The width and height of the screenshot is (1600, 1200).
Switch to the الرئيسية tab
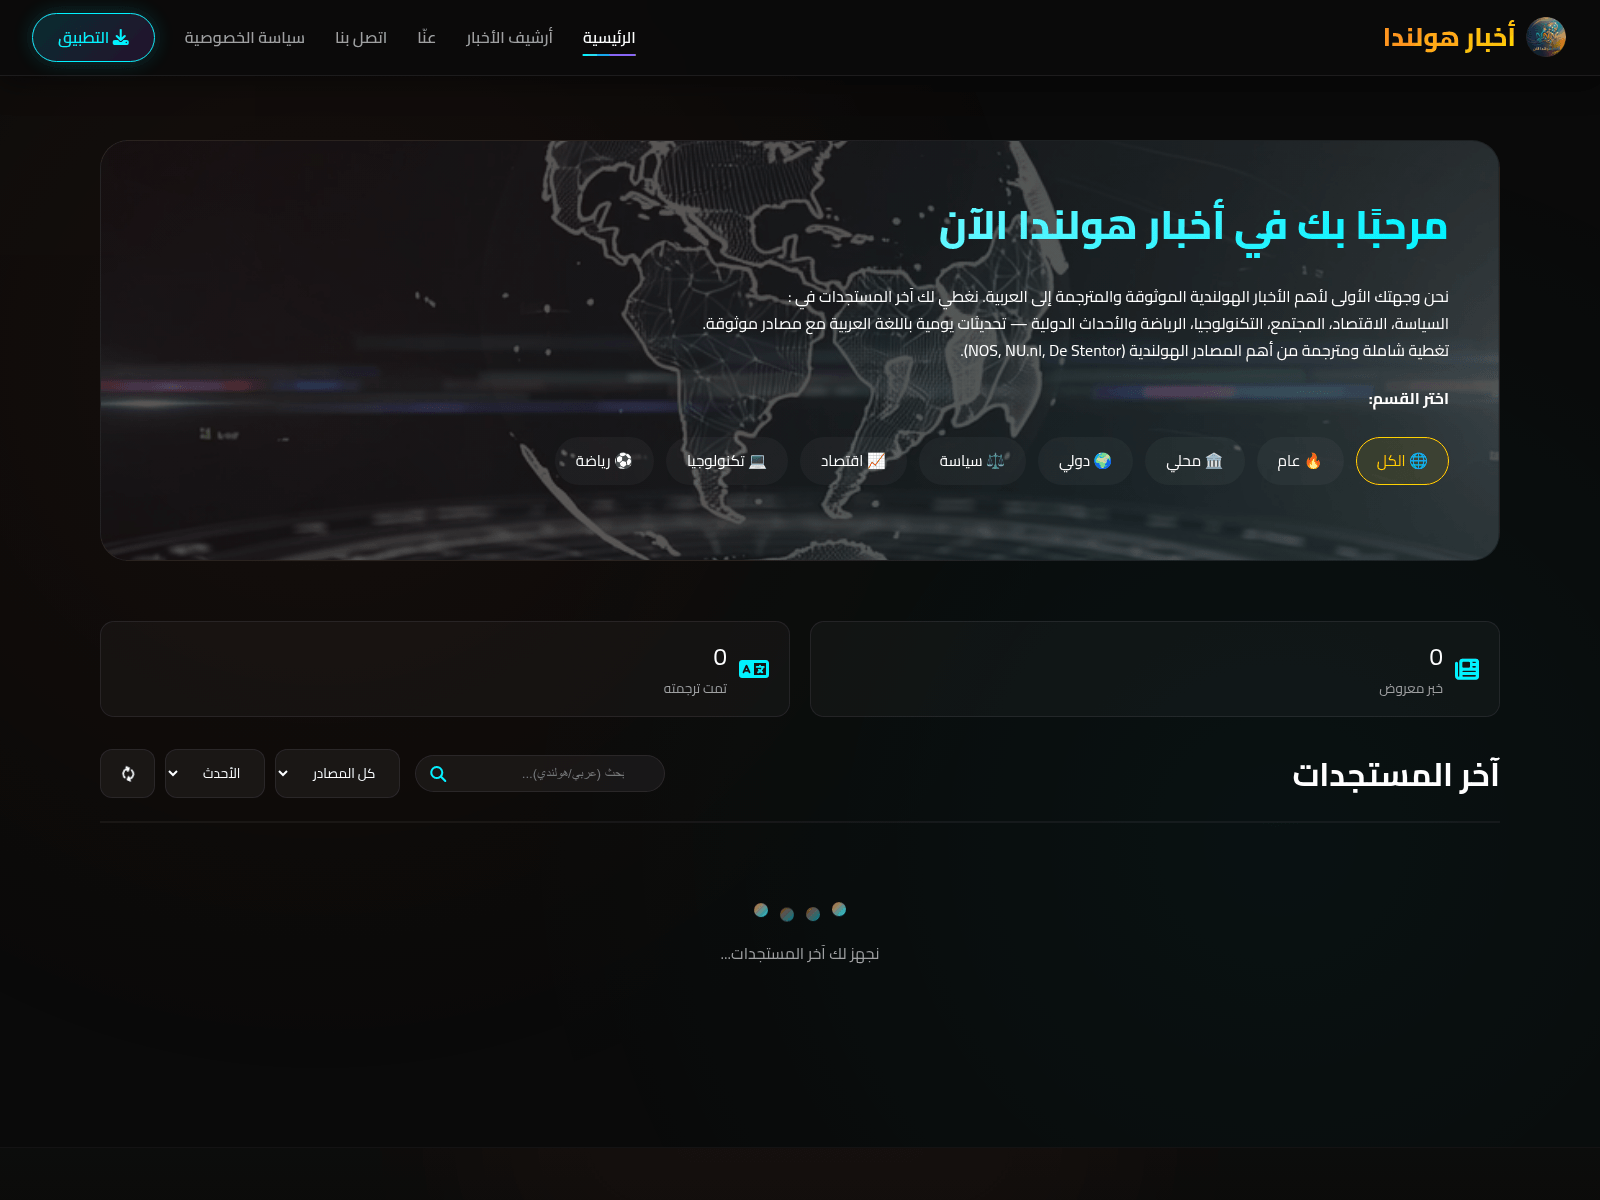pos(609,37)
